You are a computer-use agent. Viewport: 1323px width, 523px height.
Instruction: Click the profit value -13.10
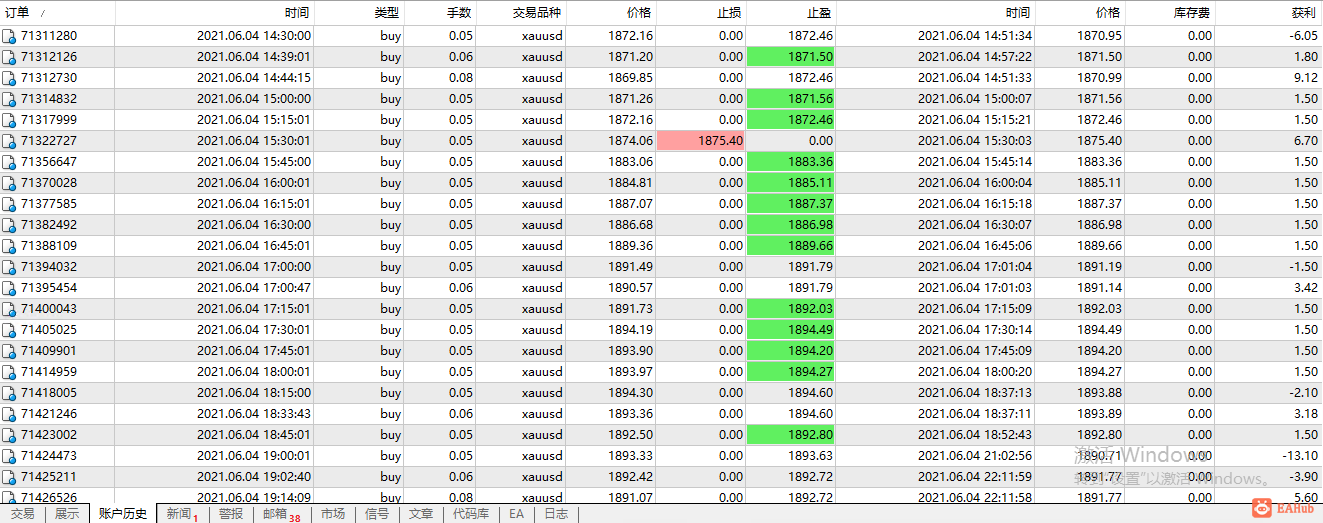[1300, 456]
